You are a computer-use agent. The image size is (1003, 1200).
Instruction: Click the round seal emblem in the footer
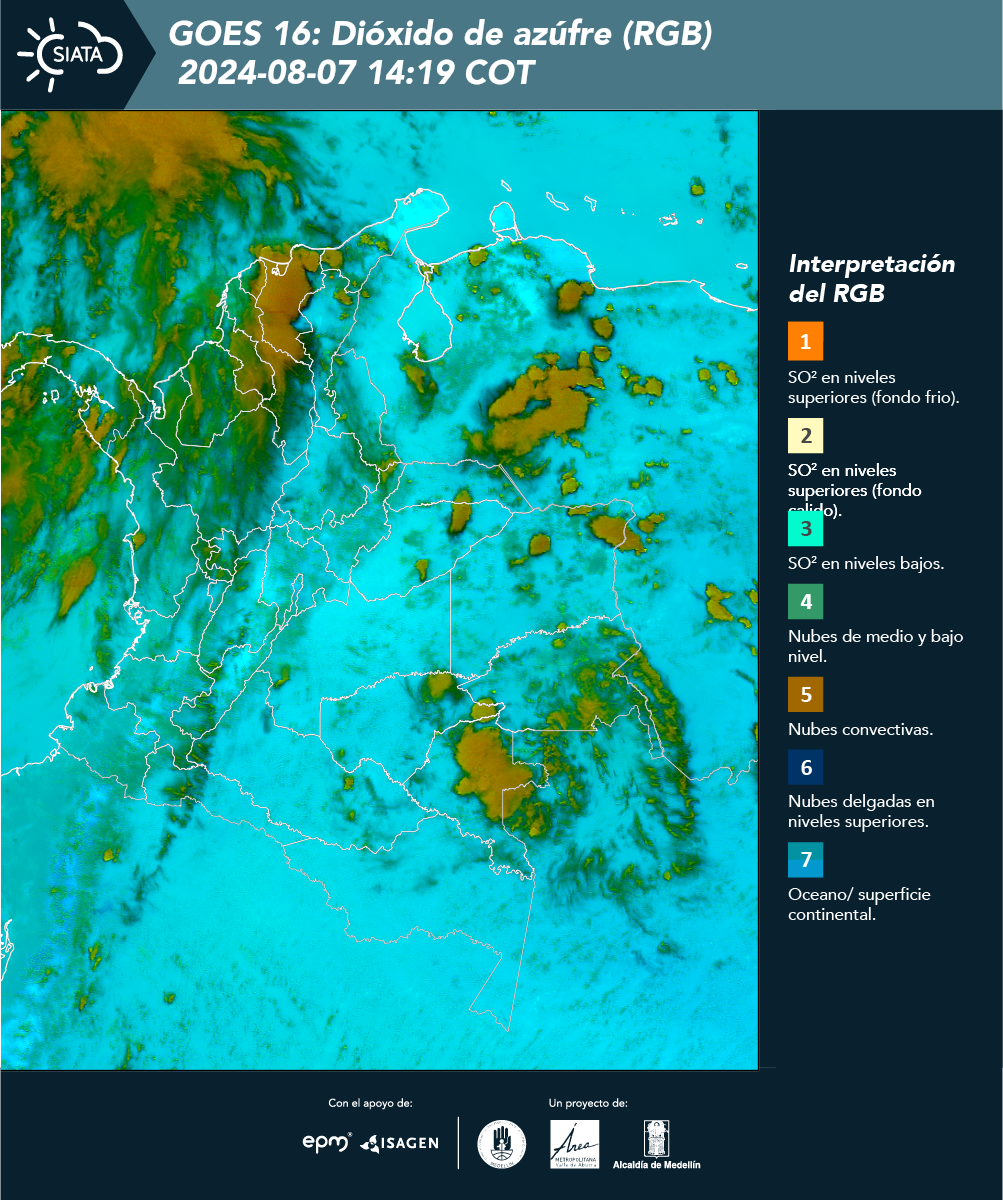502,1144
